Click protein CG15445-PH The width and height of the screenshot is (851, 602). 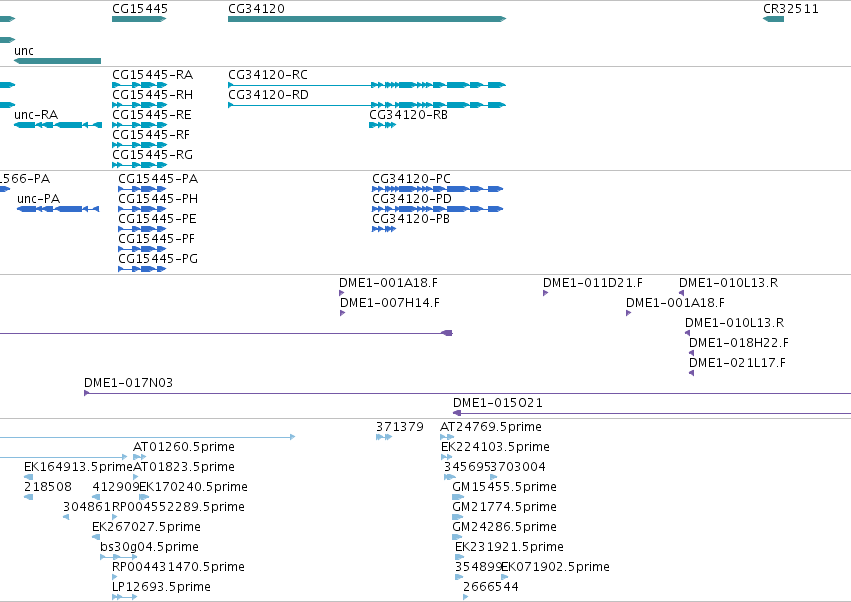coord(142,210)
